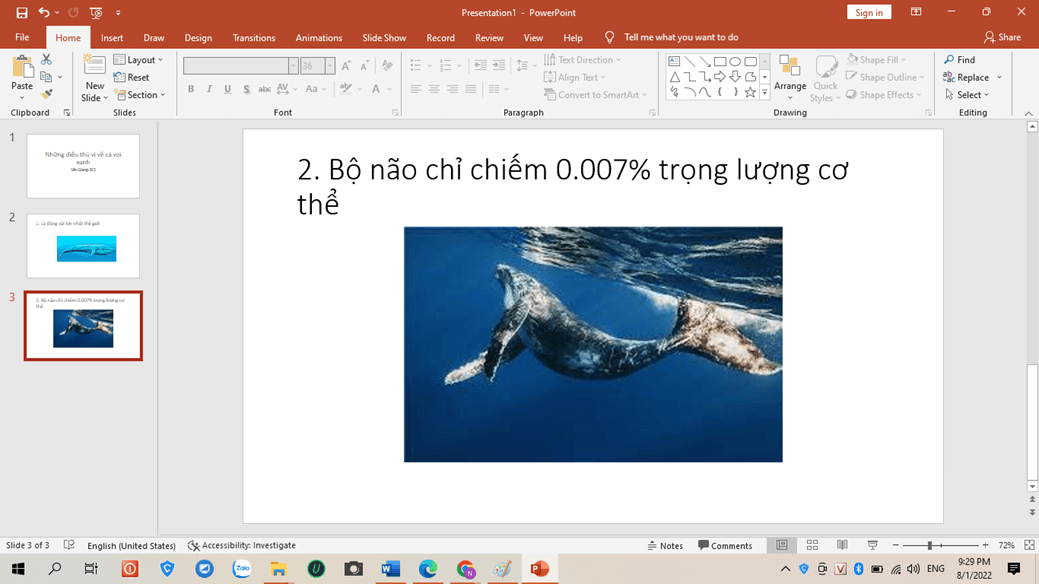The image size is (1039, 584).
Task: Switch to Reading View icon
Action: (x=842, y=545)
